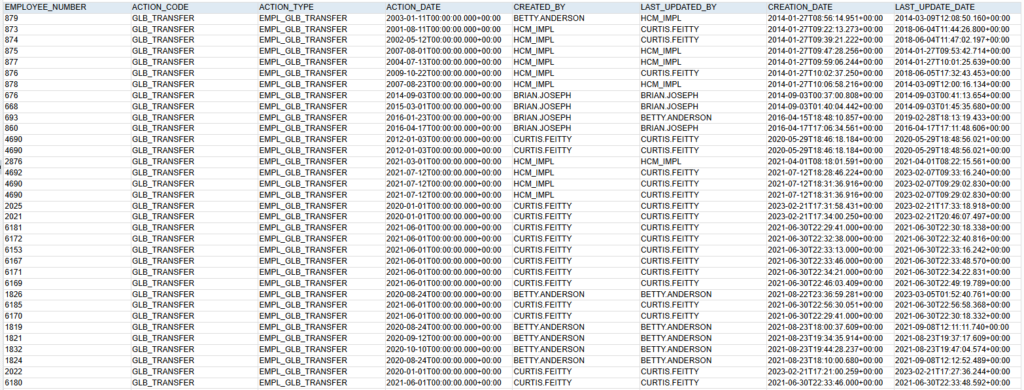This screenshot has width=1024, height=390.
Task: Select the LAST_UPDATE_DATE column header
Action: [957, 7]
